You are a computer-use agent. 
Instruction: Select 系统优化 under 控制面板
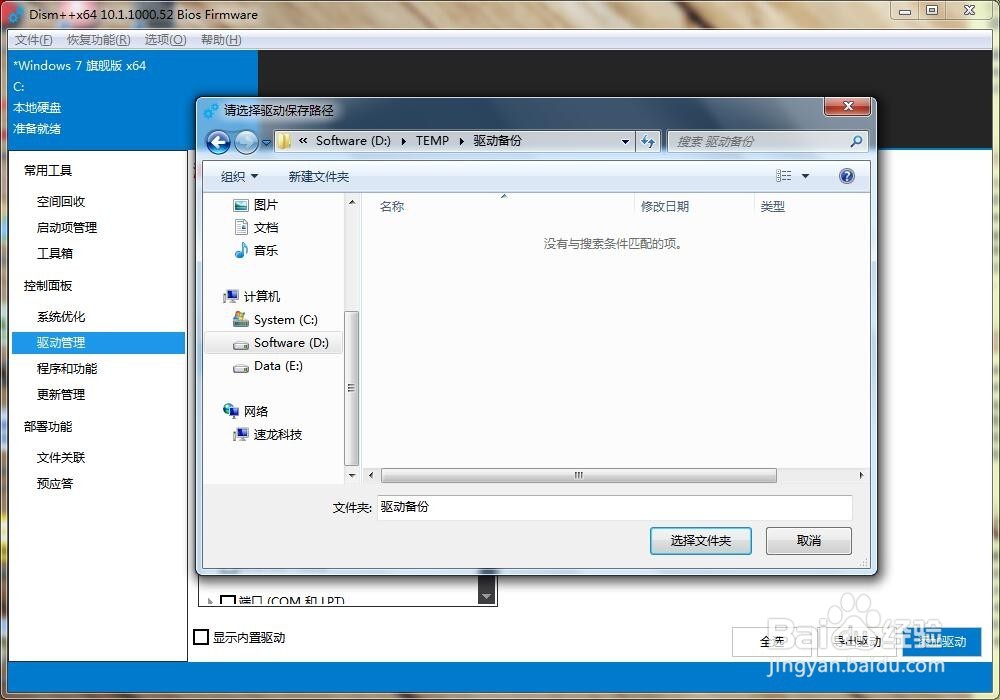pos(60,316)
